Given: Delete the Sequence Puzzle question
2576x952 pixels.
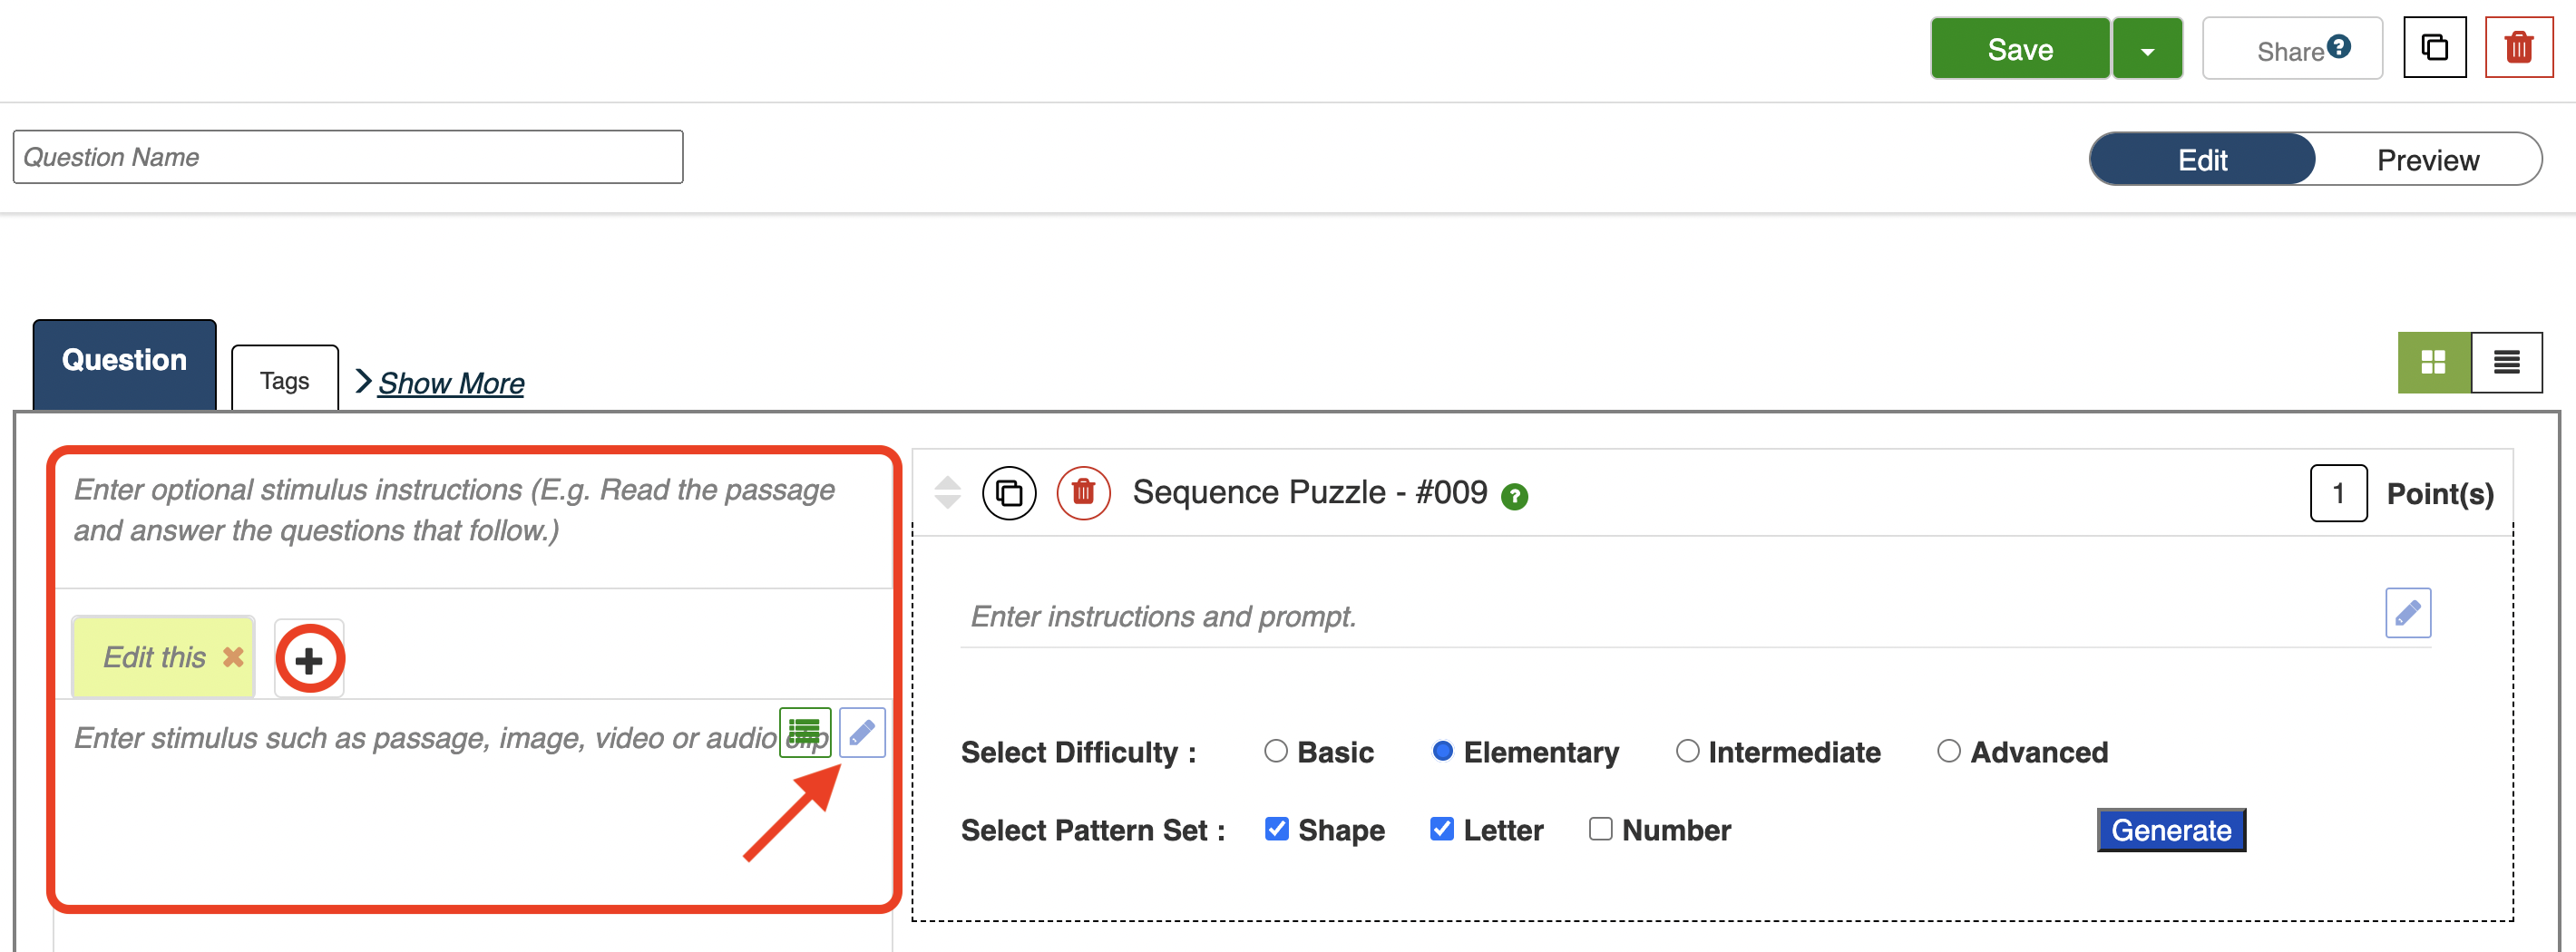Looking at the screenshot, I should (1083, 493).
